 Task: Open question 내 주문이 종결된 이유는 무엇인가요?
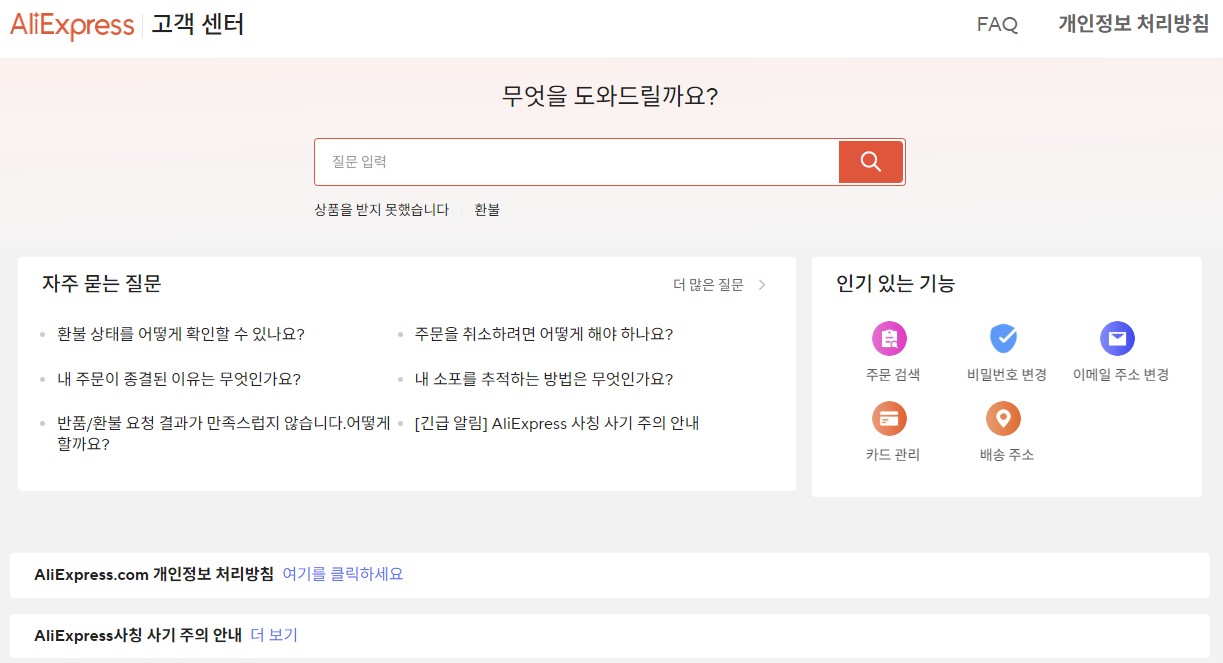(x=179, y=379)
